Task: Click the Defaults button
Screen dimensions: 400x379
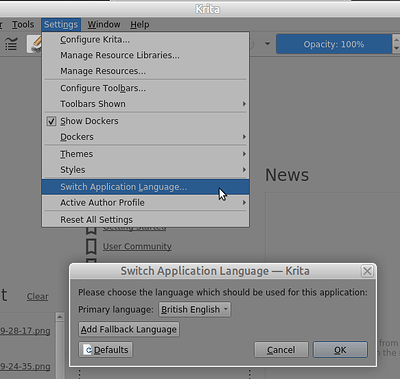Action: pos(106,350)
